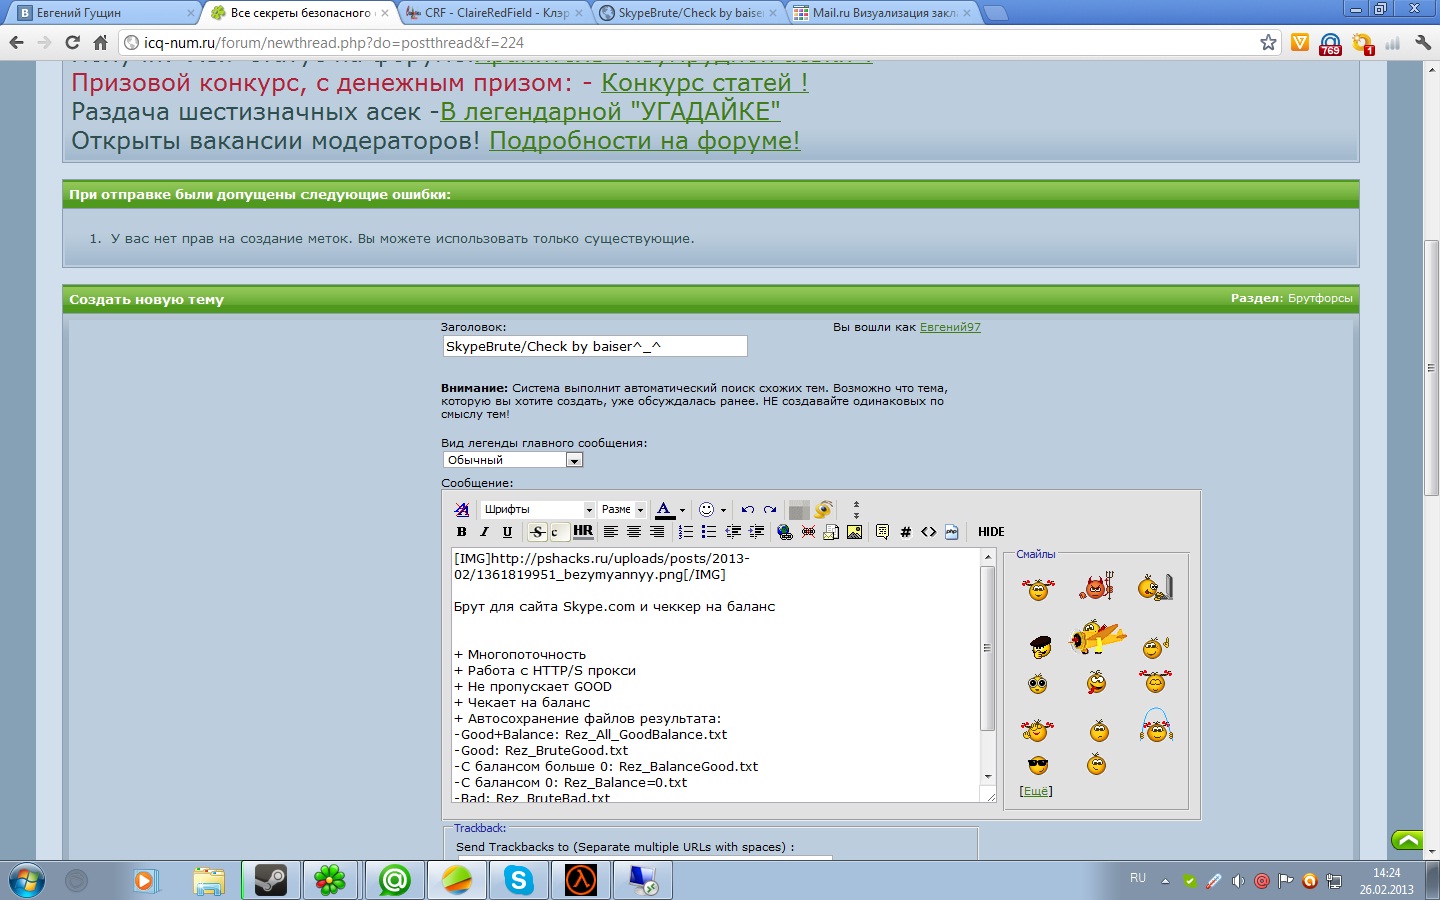The image size is (1440, 900).
Task: Click the Remove Formatting icon in editor
Action: [x=461, y=510]
